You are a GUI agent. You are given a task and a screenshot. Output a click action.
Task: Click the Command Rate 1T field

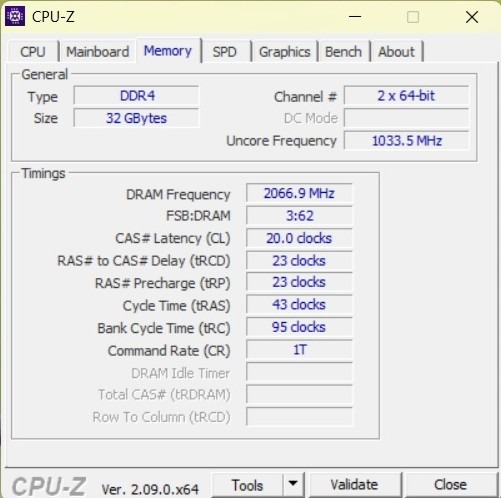299,350
